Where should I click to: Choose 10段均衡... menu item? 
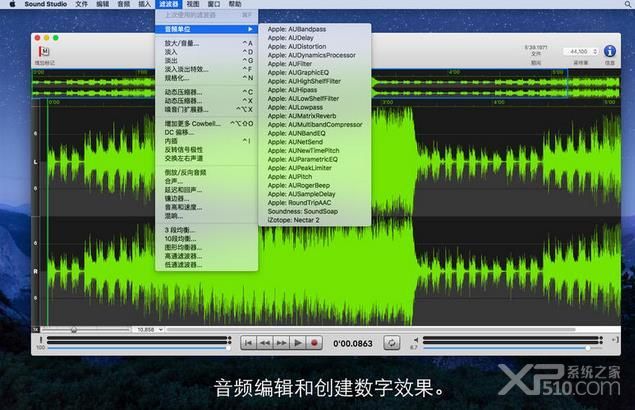click(207, 239)
